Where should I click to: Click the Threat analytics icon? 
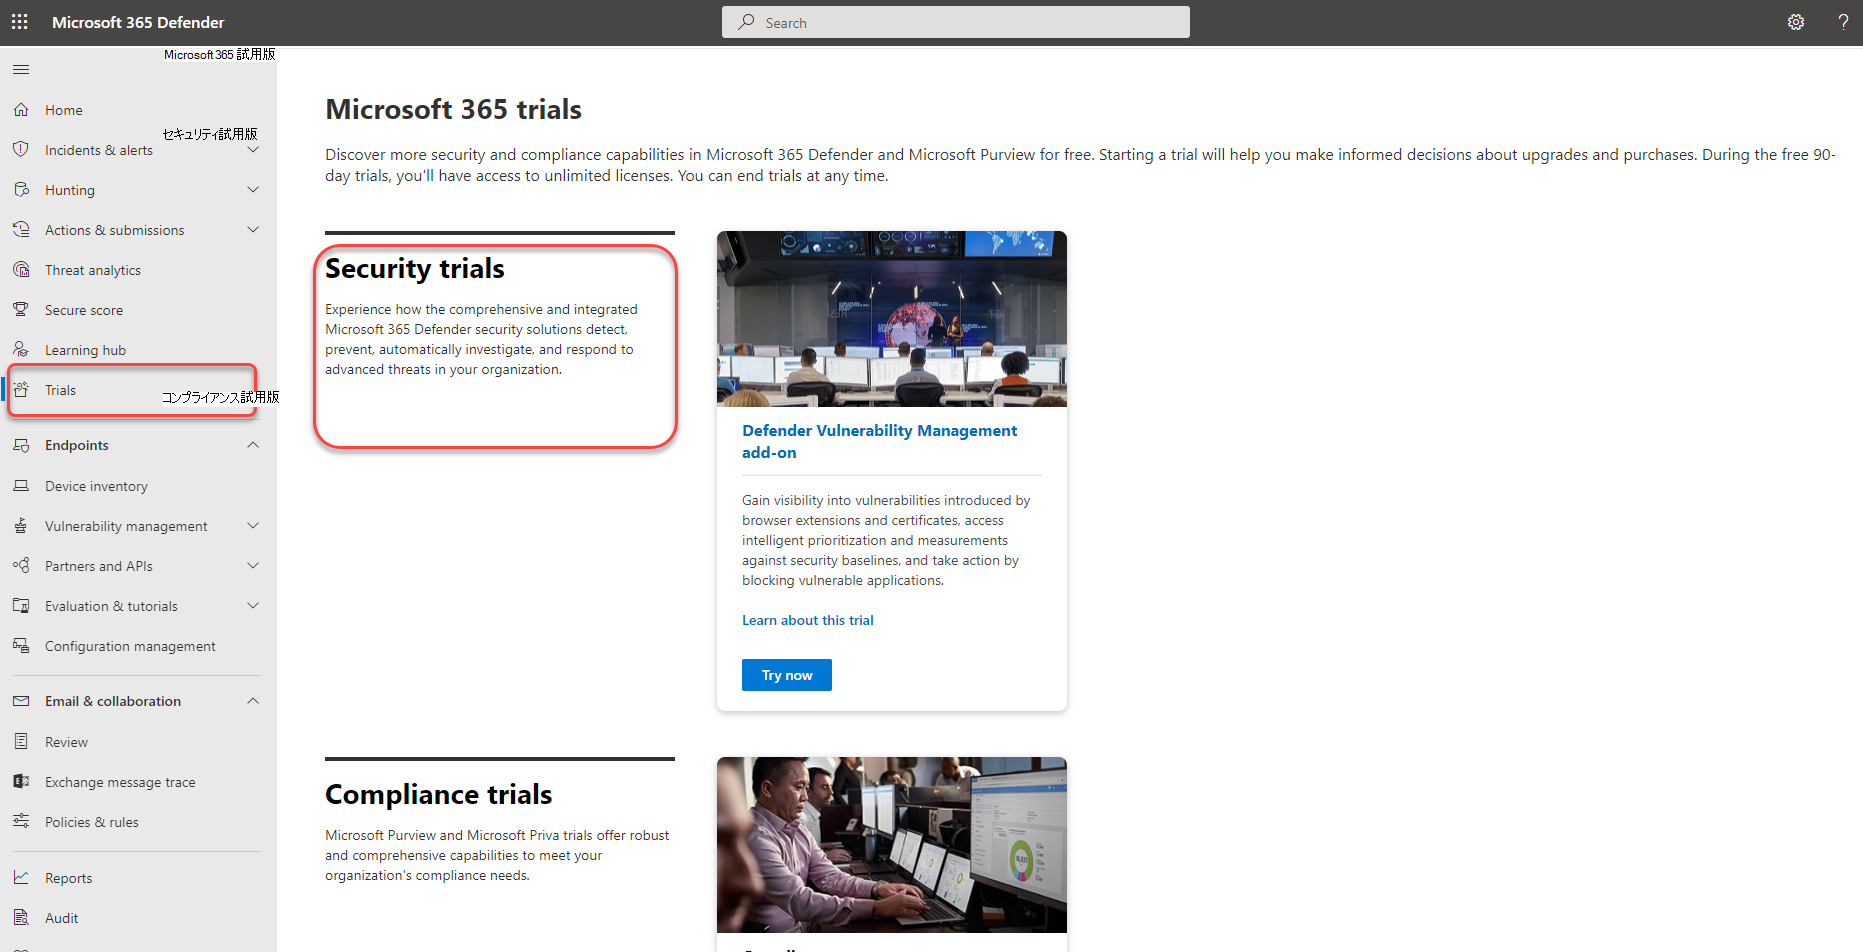[21, 270]
